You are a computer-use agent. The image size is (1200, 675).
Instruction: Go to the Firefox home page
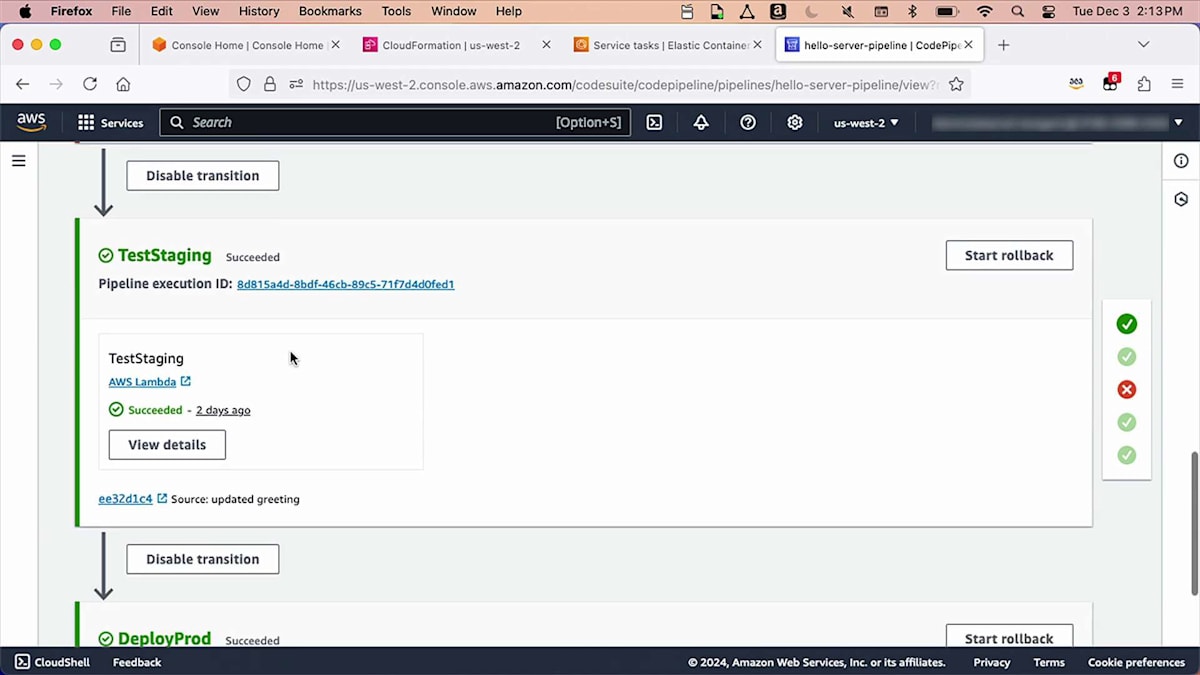pyautogui.click(x=123, y=84)
